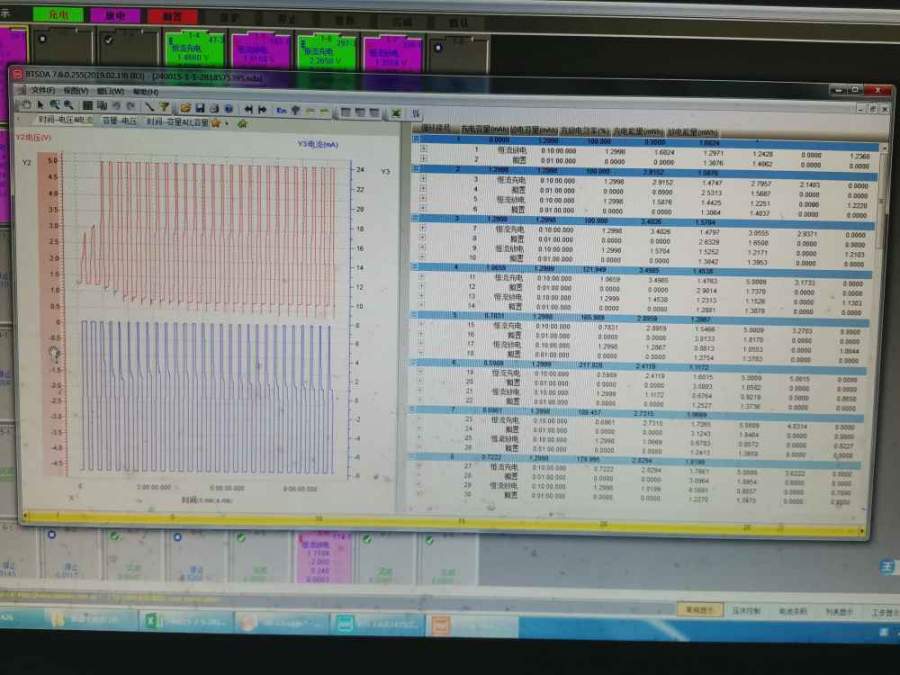Open the 文件(F) menu

[x=42, y=90]
